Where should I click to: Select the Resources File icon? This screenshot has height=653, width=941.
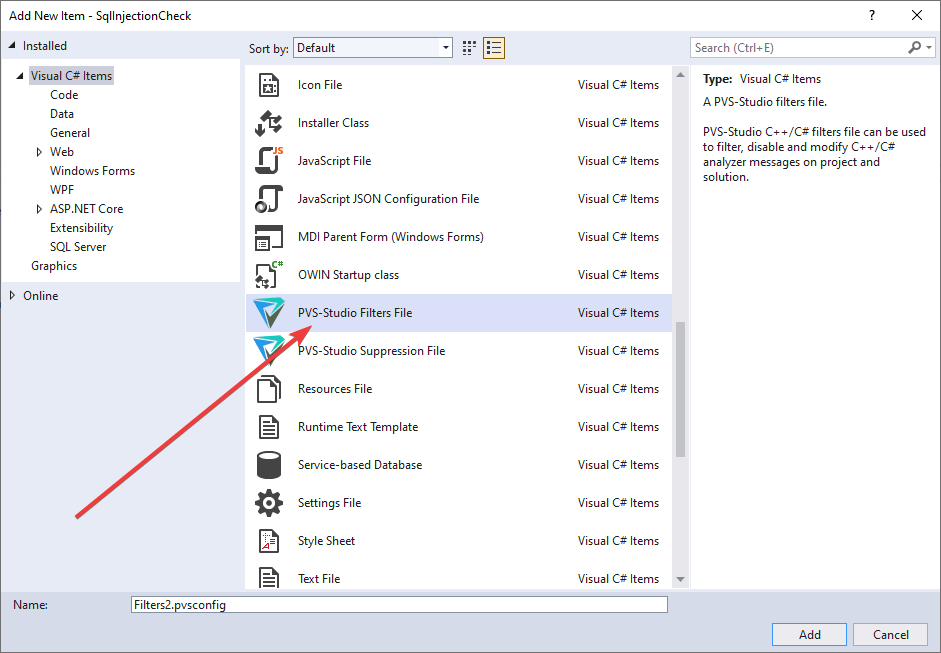(x=269, y=389)
